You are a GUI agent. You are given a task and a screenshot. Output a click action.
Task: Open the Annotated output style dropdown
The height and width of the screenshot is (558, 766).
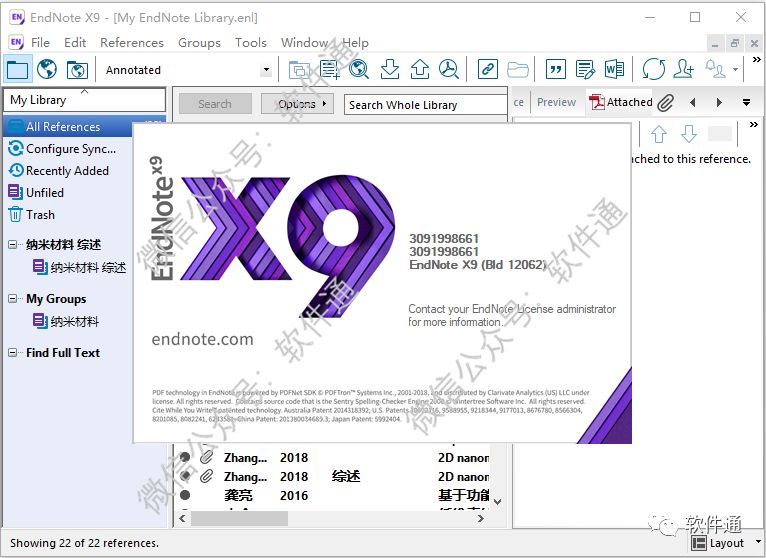[x=266, y=70]
